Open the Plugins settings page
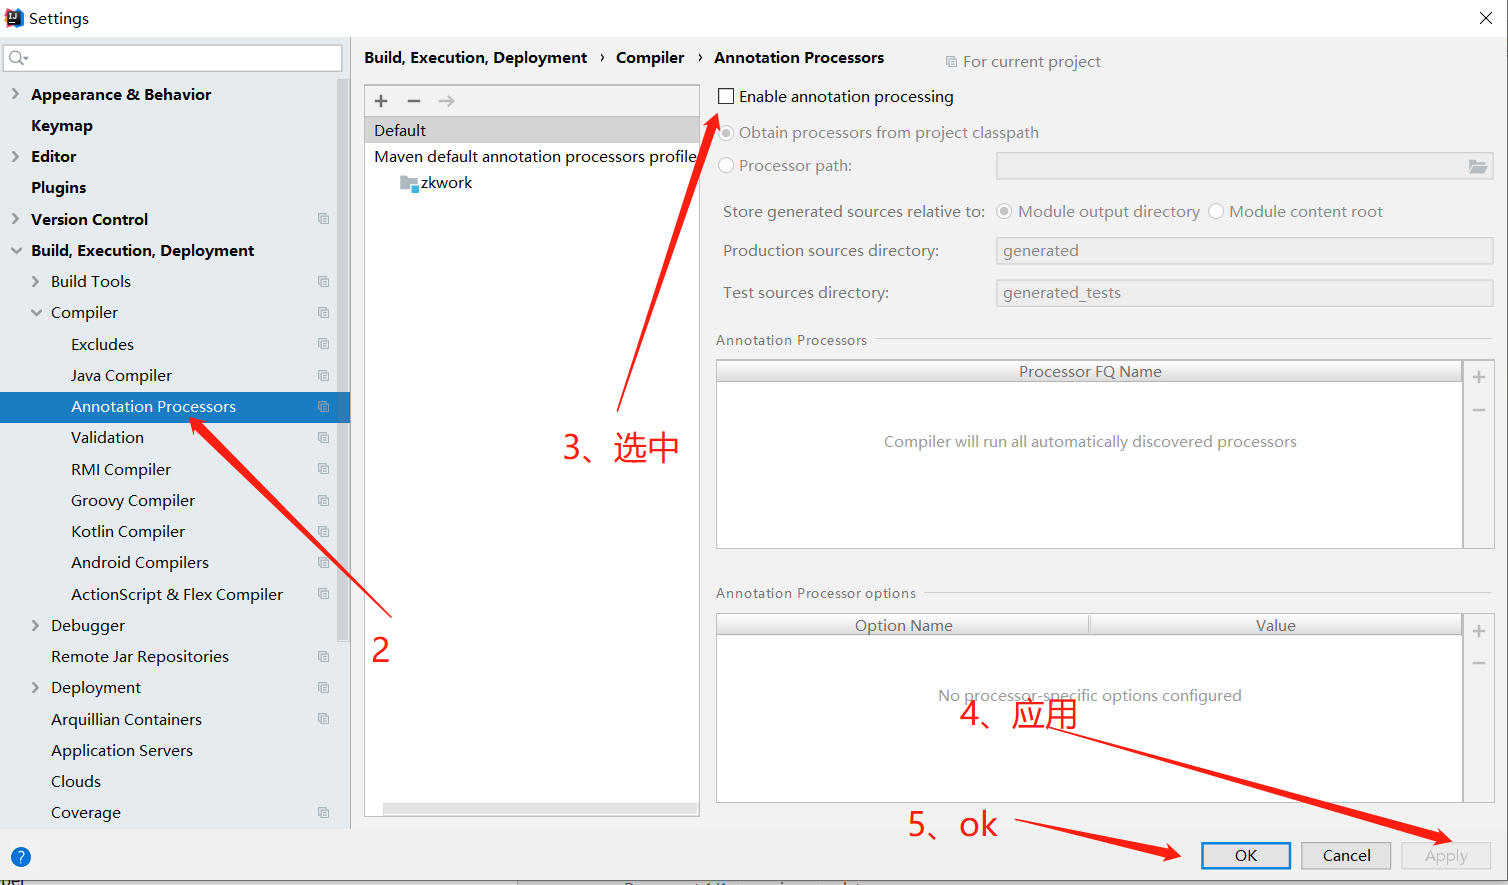This screenshot has height=885, width=1508. (59, 188)
